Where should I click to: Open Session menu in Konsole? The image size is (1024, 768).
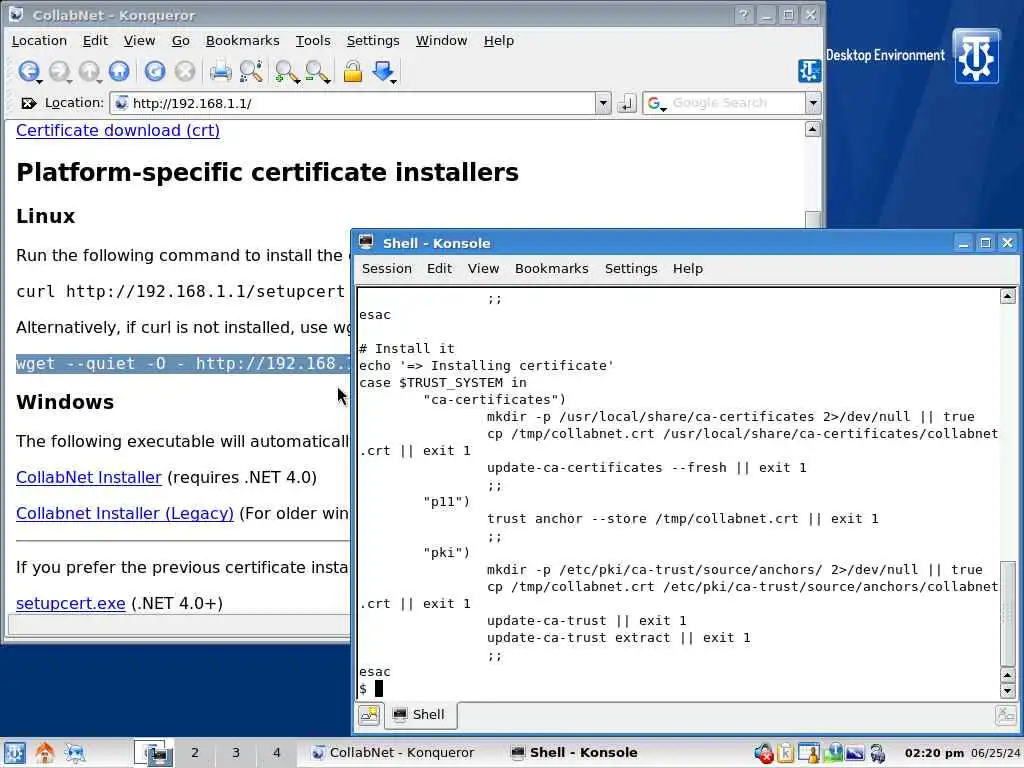pyautogui.click(x=387, y=268)
